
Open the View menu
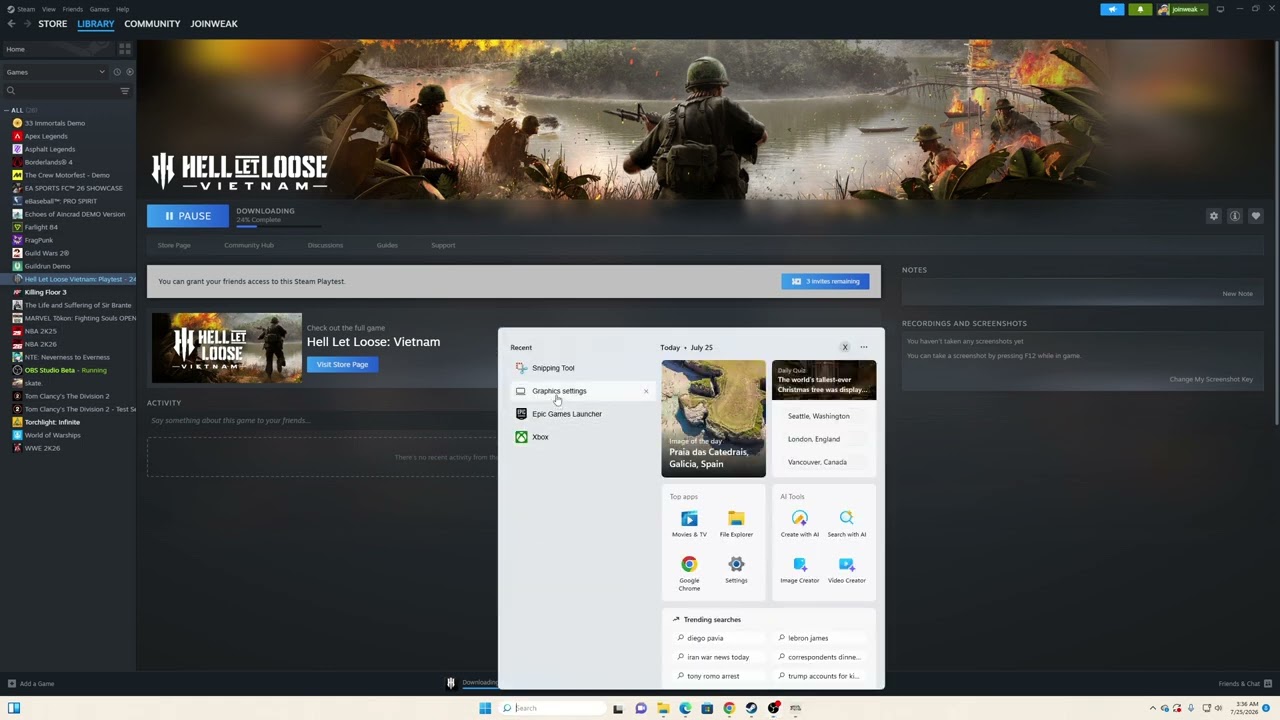[x=48, y=9]
